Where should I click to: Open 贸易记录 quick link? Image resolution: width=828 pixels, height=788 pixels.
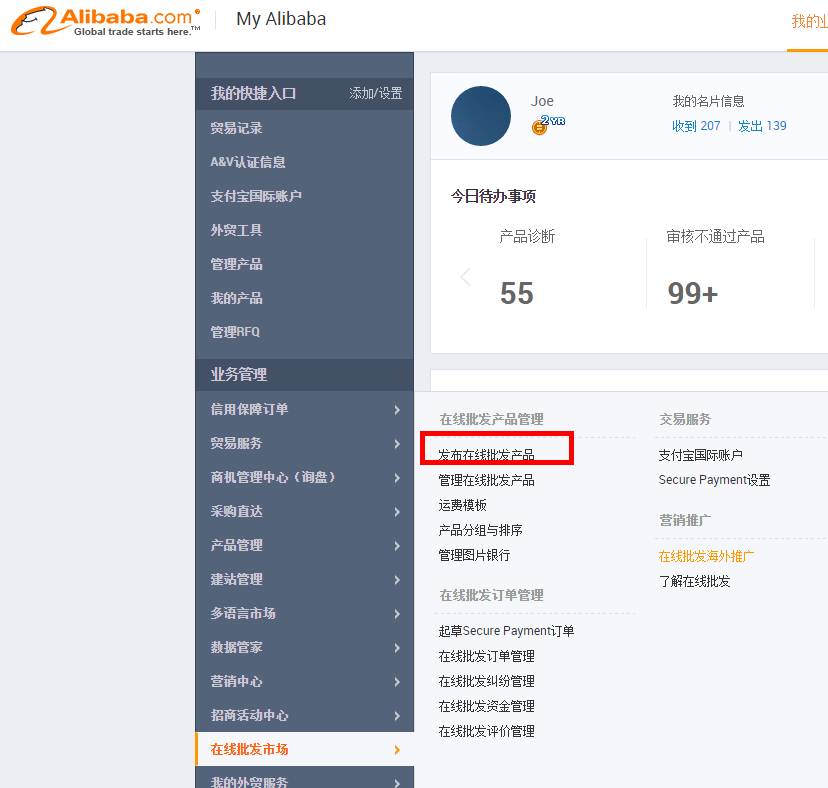(237, 128)
